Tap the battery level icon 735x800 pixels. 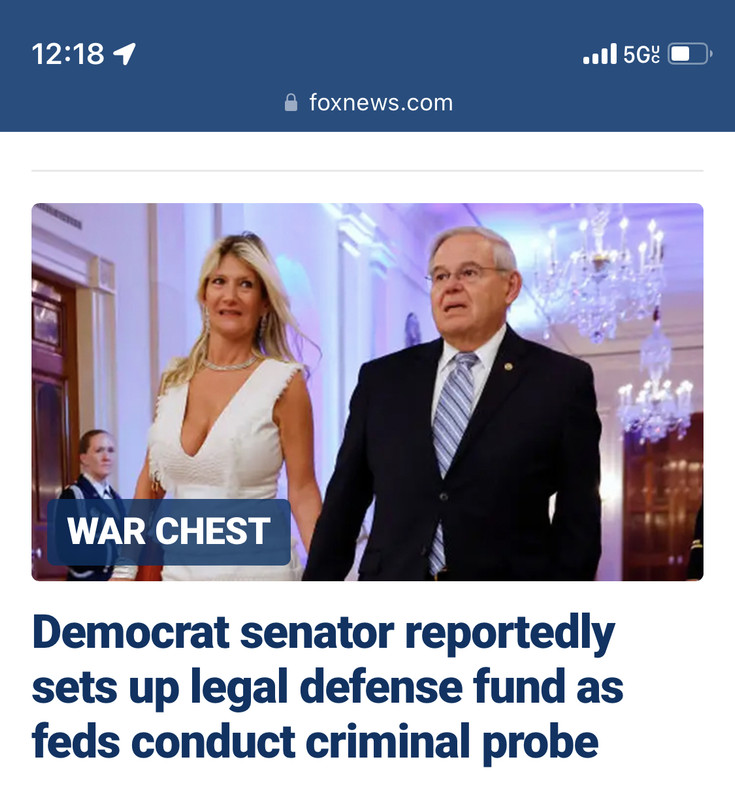[690, 54]
